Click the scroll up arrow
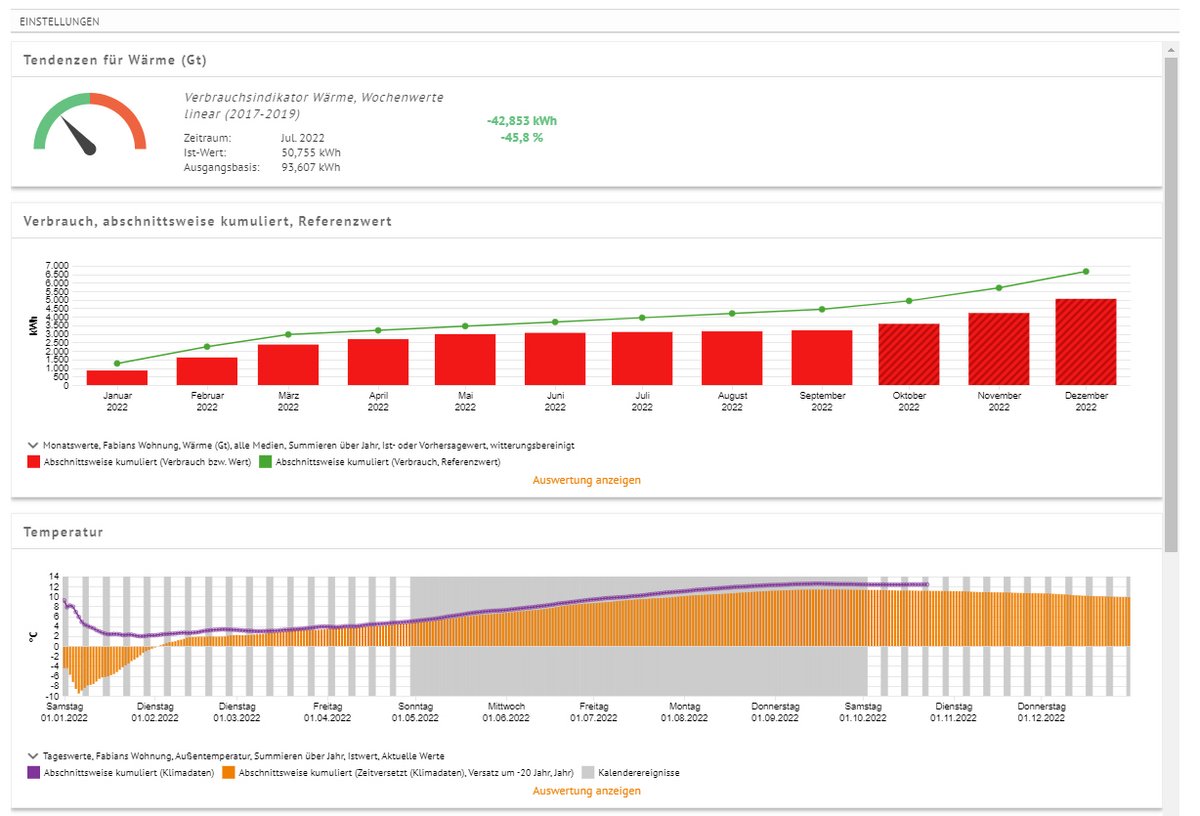1200x816 pixels. (x=1172, y=48)
